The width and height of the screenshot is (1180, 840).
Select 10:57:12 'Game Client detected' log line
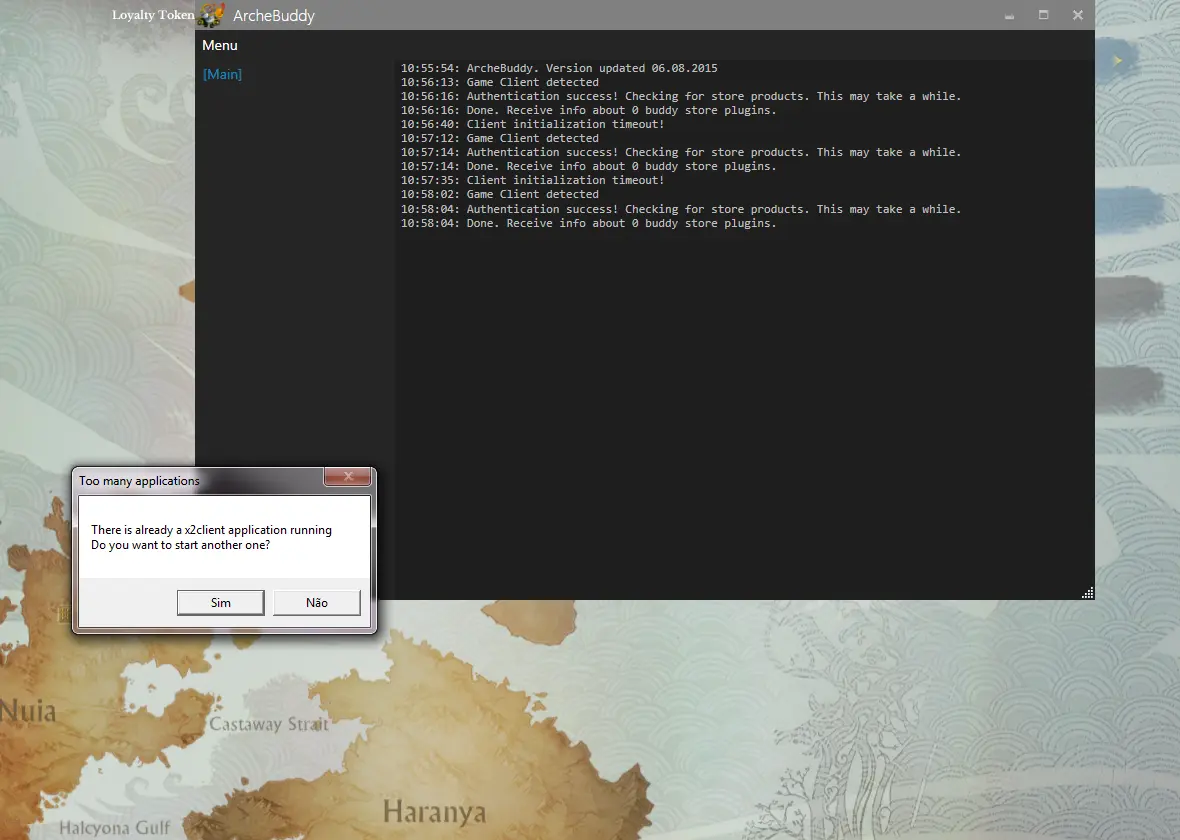(500, 138)
